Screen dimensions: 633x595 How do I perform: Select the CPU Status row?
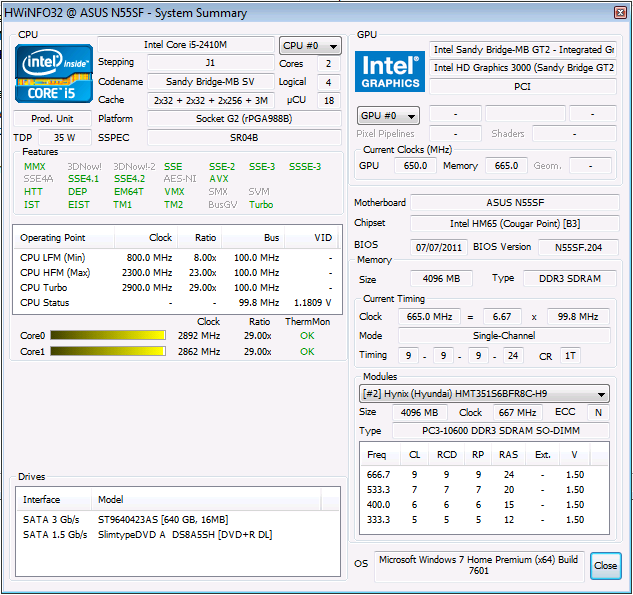pyautogui.click(x=176, y=302)
